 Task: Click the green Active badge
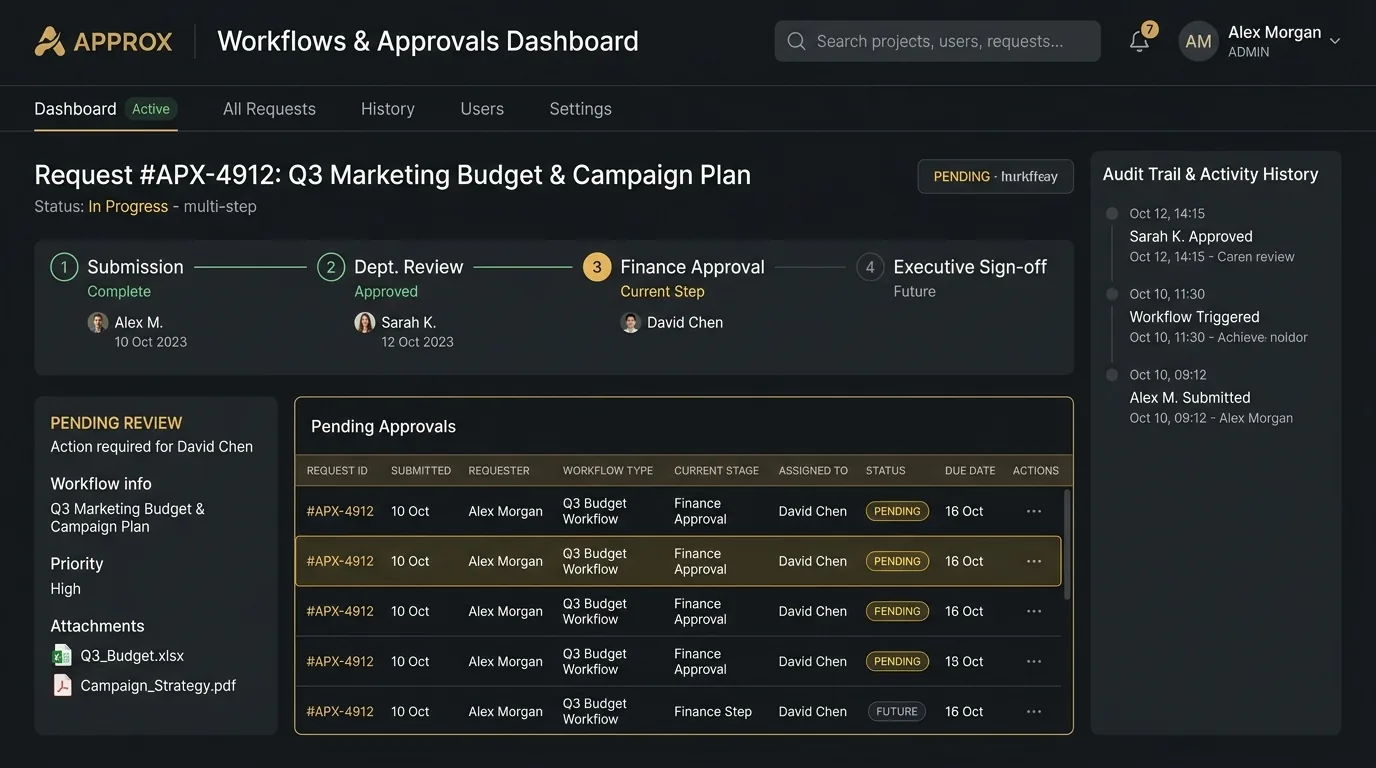click(151, 109)
